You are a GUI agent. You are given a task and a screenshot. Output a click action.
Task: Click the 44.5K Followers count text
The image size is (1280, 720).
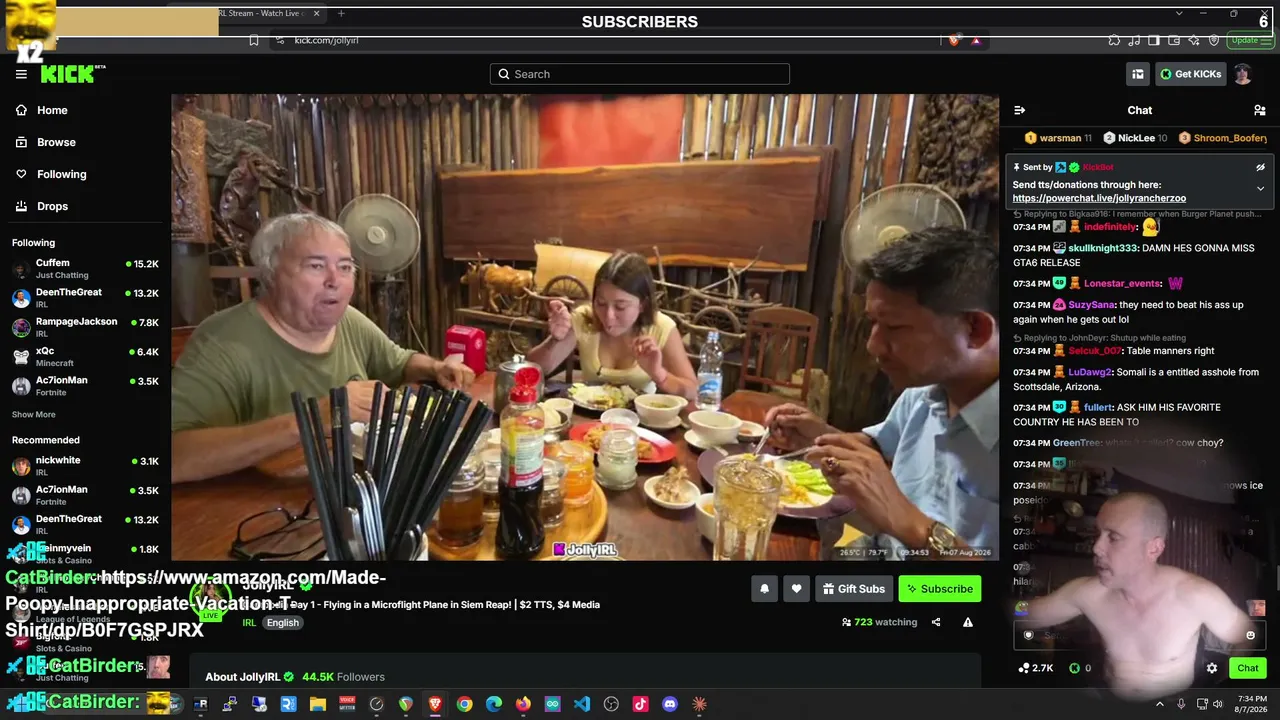[x=343, y=677]
